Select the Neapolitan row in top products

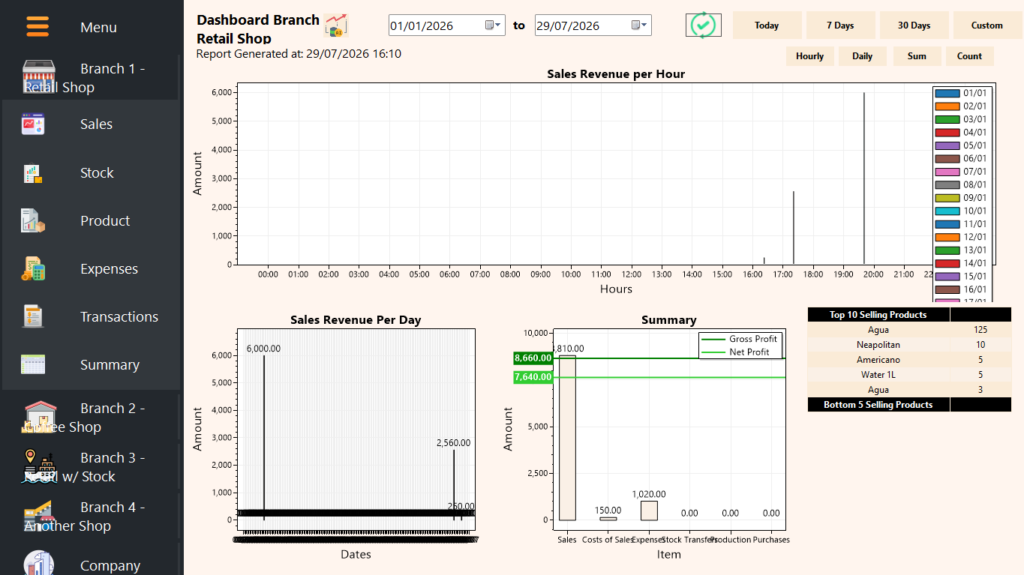tap(909, 345)
